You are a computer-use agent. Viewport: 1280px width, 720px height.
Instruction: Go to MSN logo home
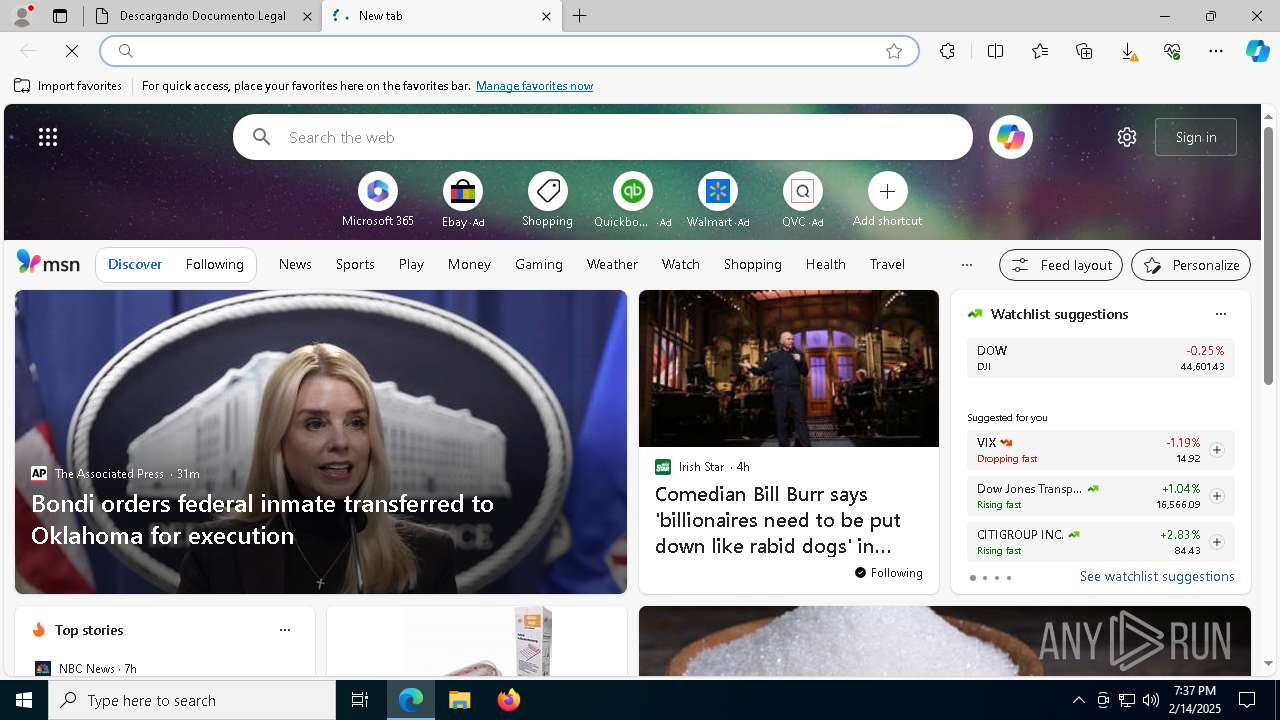tap(48, 263)
